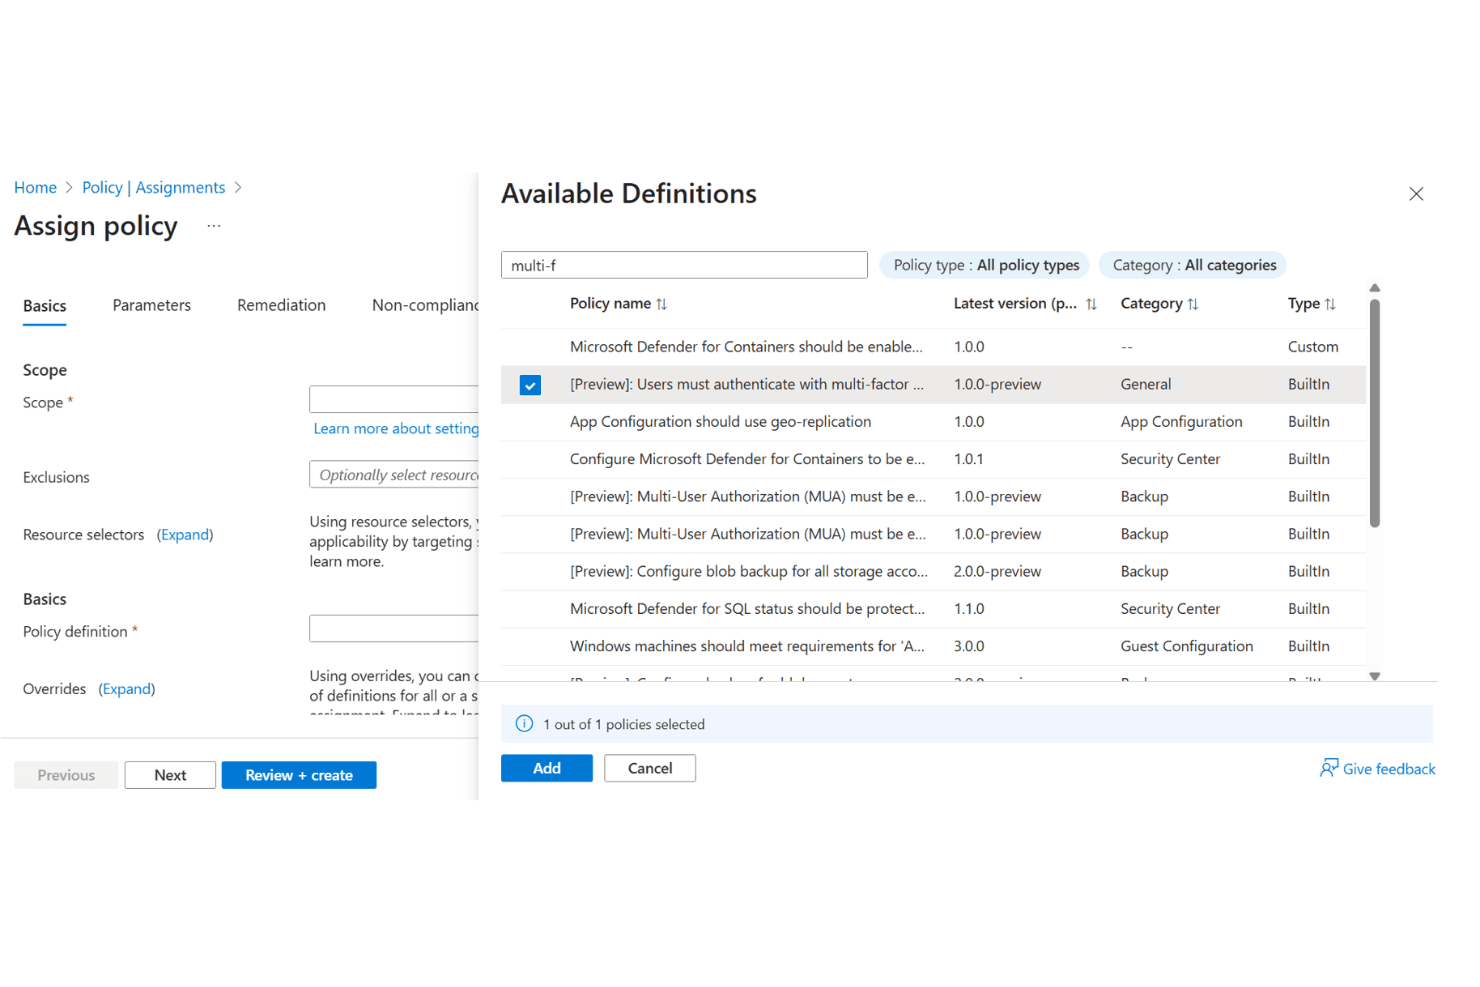
Task: Click the 1.1.0 version cell
Action: [969, 609]
